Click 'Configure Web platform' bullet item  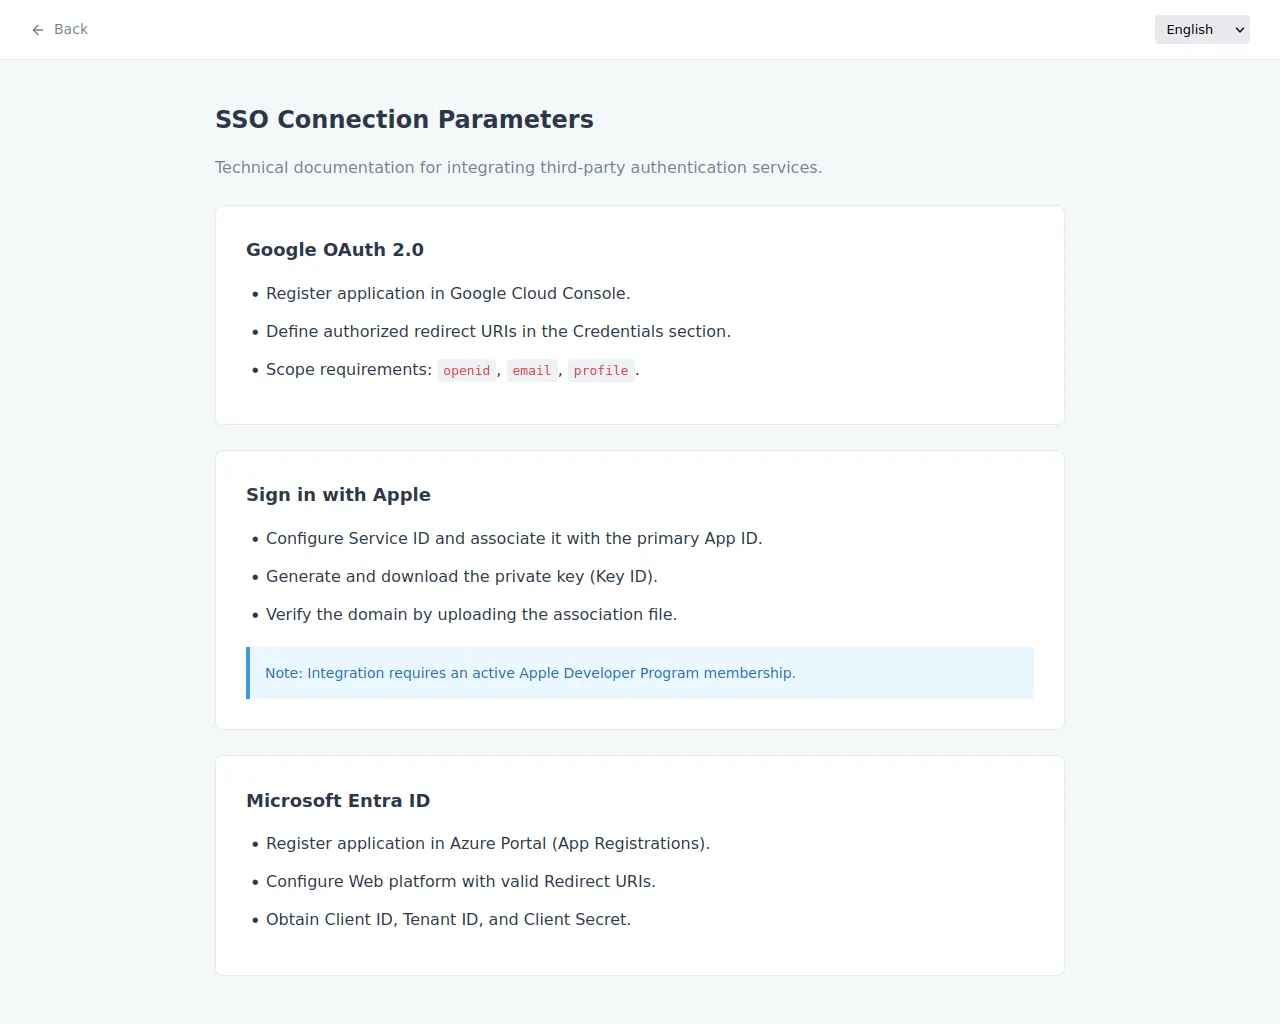[x=461, y=882]
